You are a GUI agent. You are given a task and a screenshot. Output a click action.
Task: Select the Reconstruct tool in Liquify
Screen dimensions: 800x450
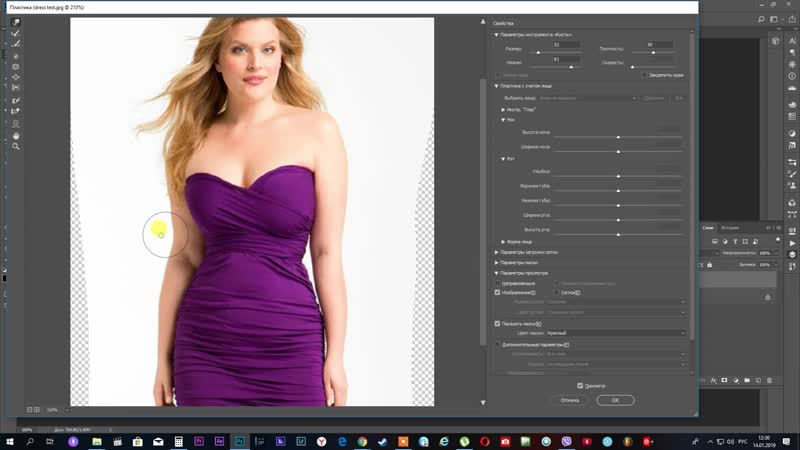point(16,33)
